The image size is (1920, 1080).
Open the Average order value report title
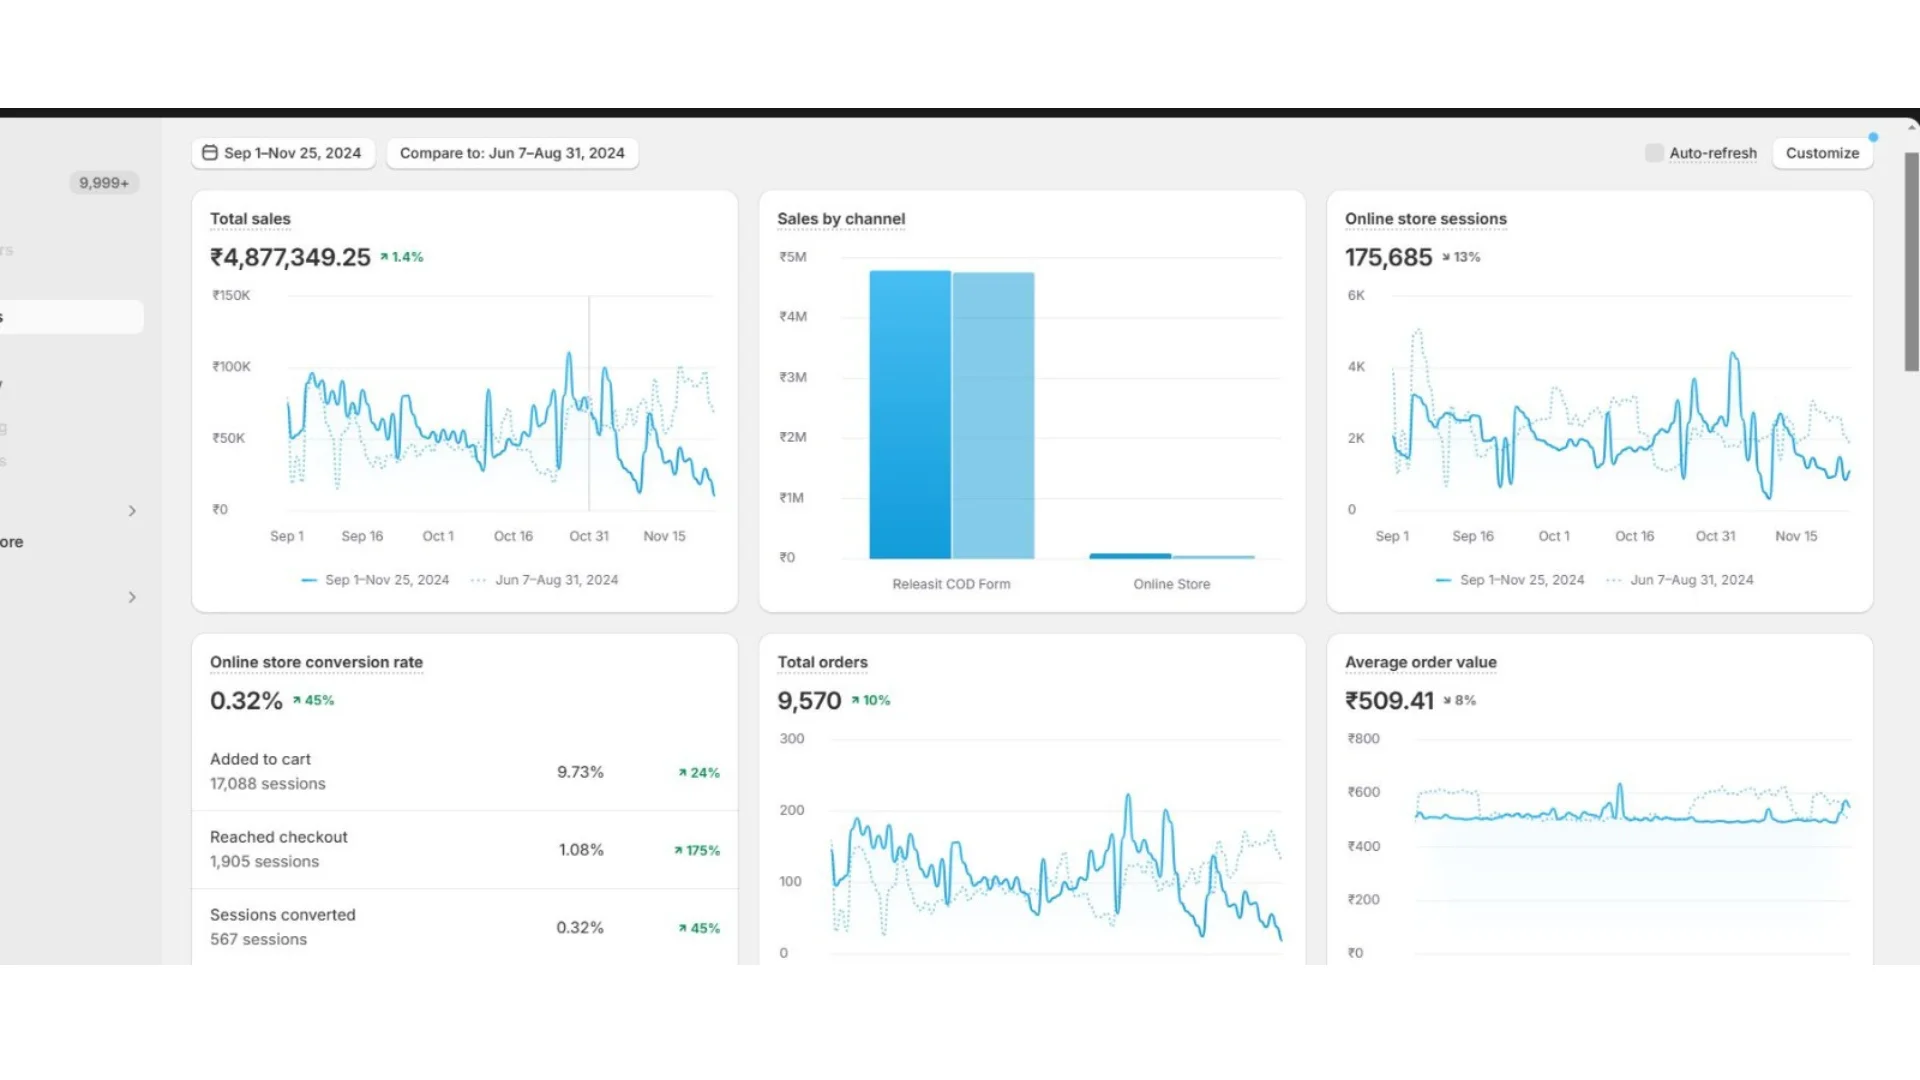[x=1420, y=662]
